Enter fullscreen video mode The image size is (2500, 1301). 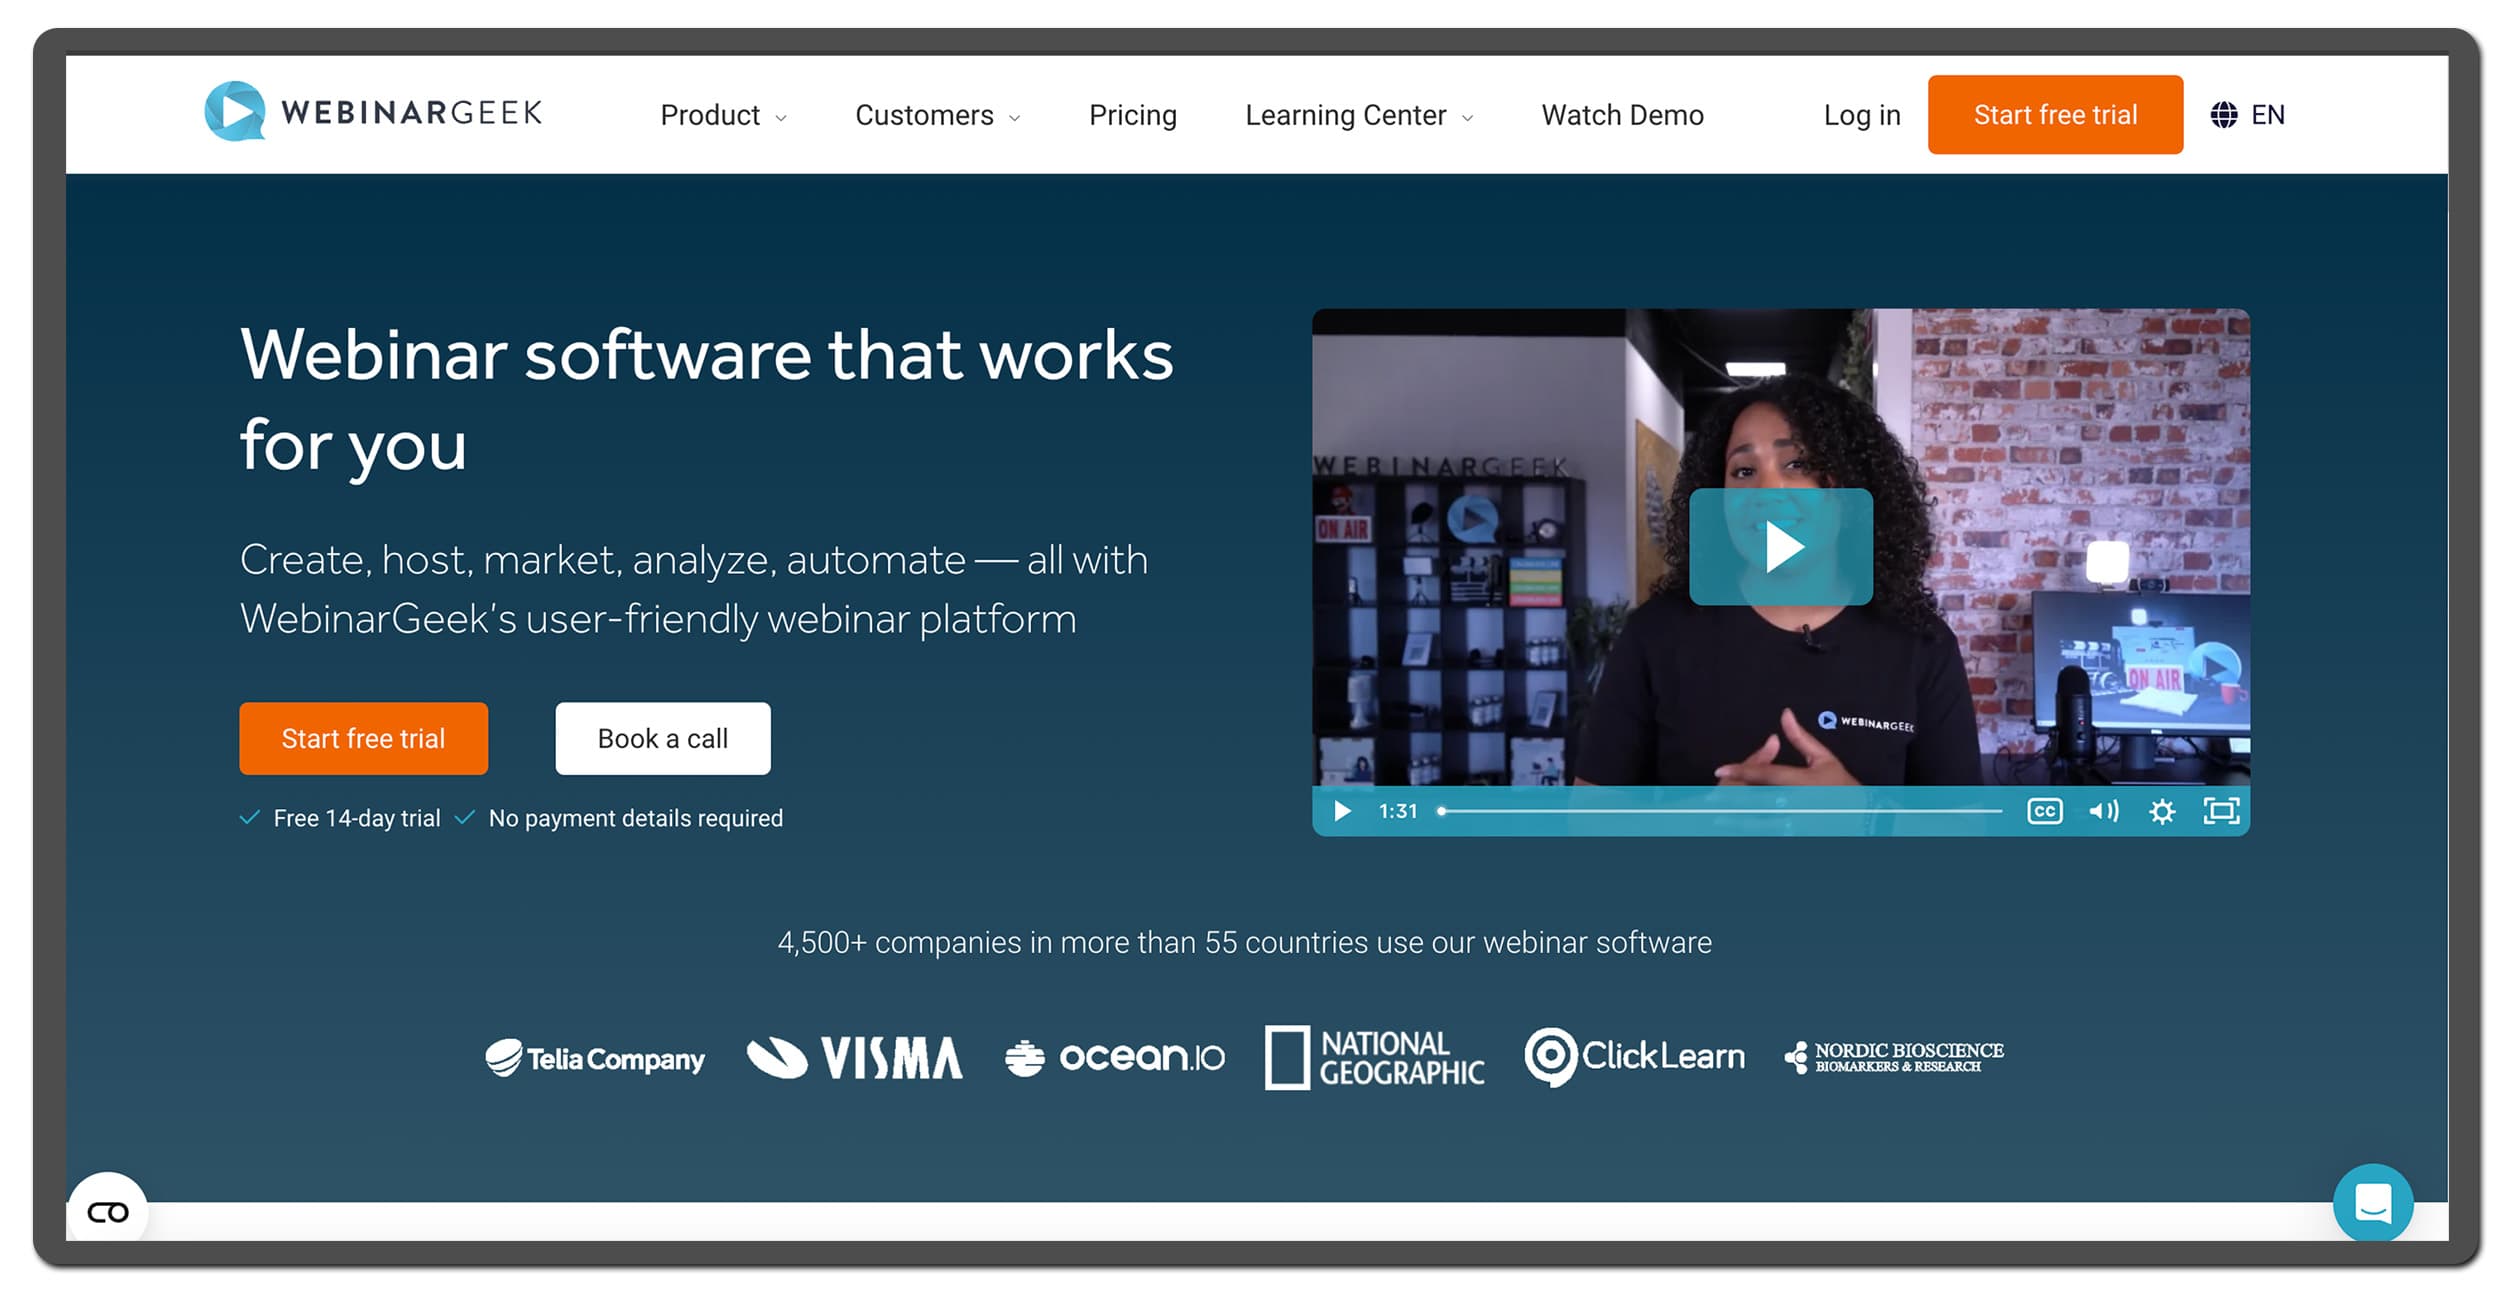(2221, 811)
